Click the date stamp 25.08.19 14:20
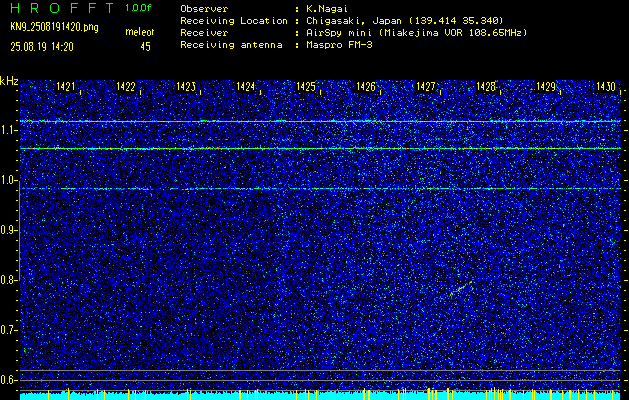This screenshot has width=629, height=400. pos(42,47)
